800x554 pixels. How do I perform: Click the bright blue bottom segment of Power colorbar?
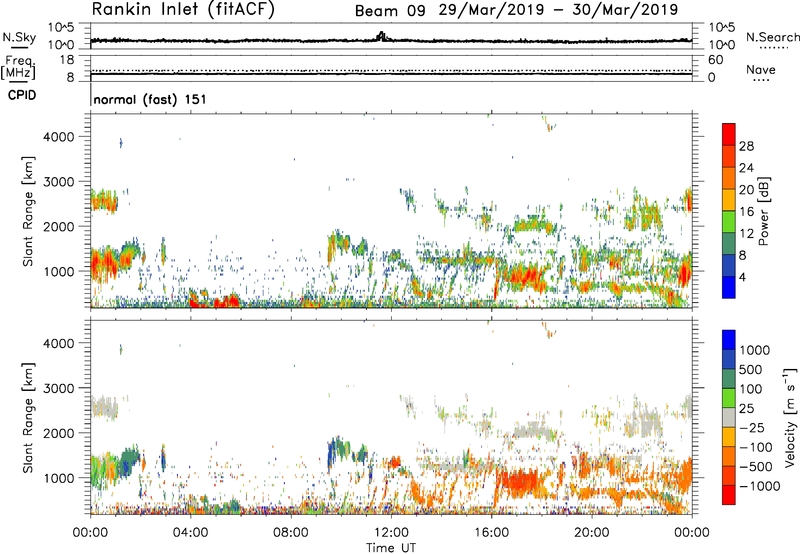tap(729, 288)
